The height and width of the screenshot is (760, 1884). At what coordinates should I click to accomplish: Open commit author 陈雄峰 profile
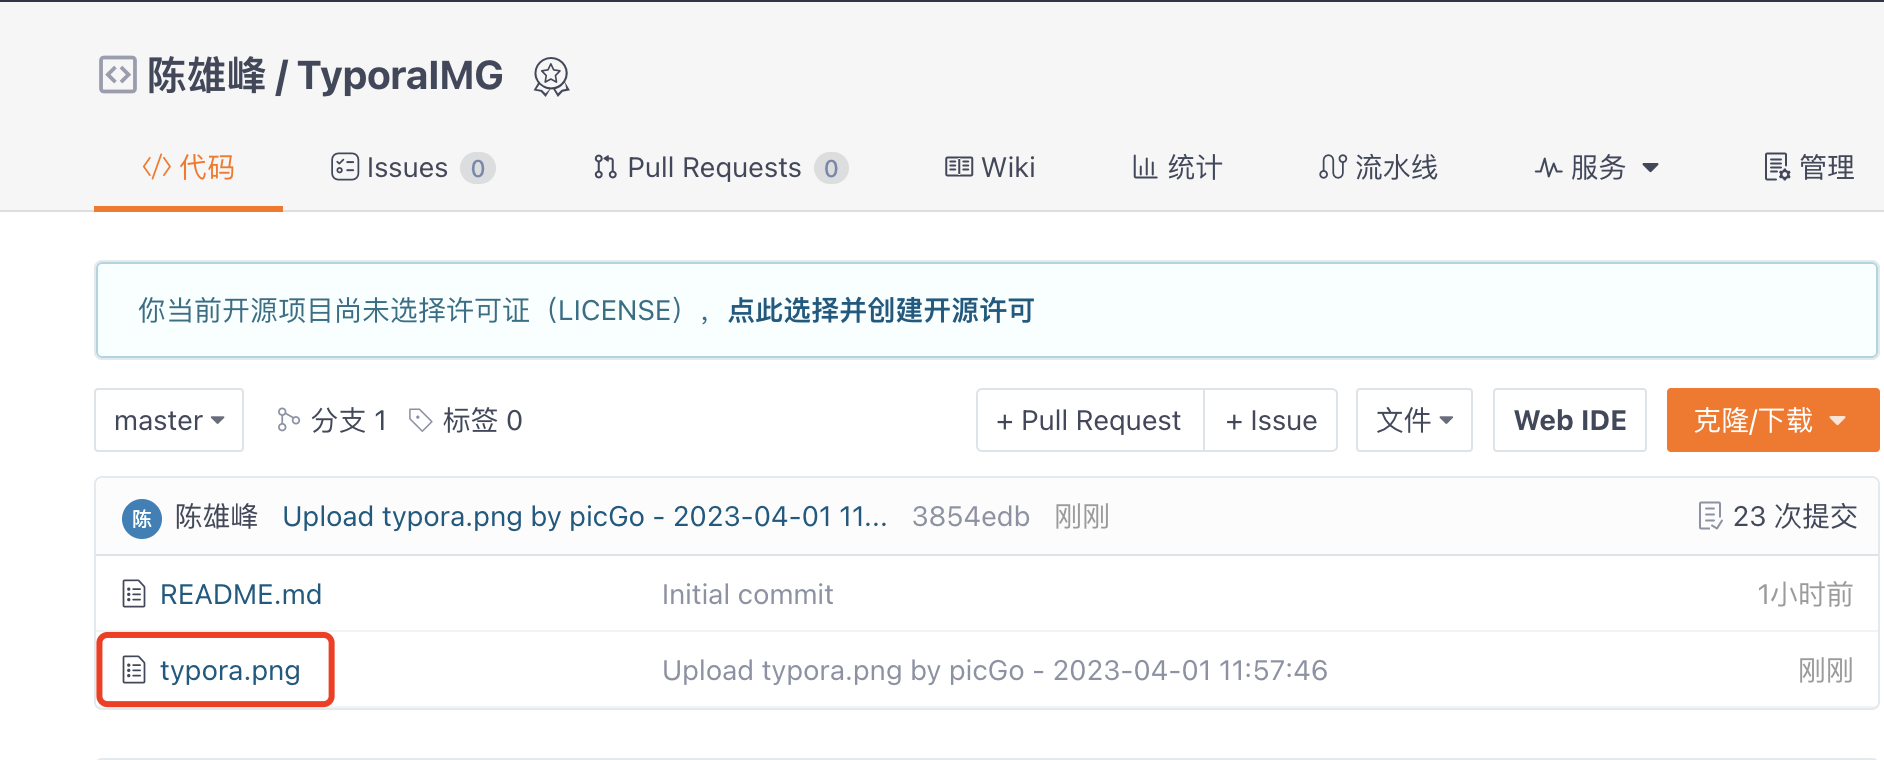pyautogui.click(x=217, y=517)
